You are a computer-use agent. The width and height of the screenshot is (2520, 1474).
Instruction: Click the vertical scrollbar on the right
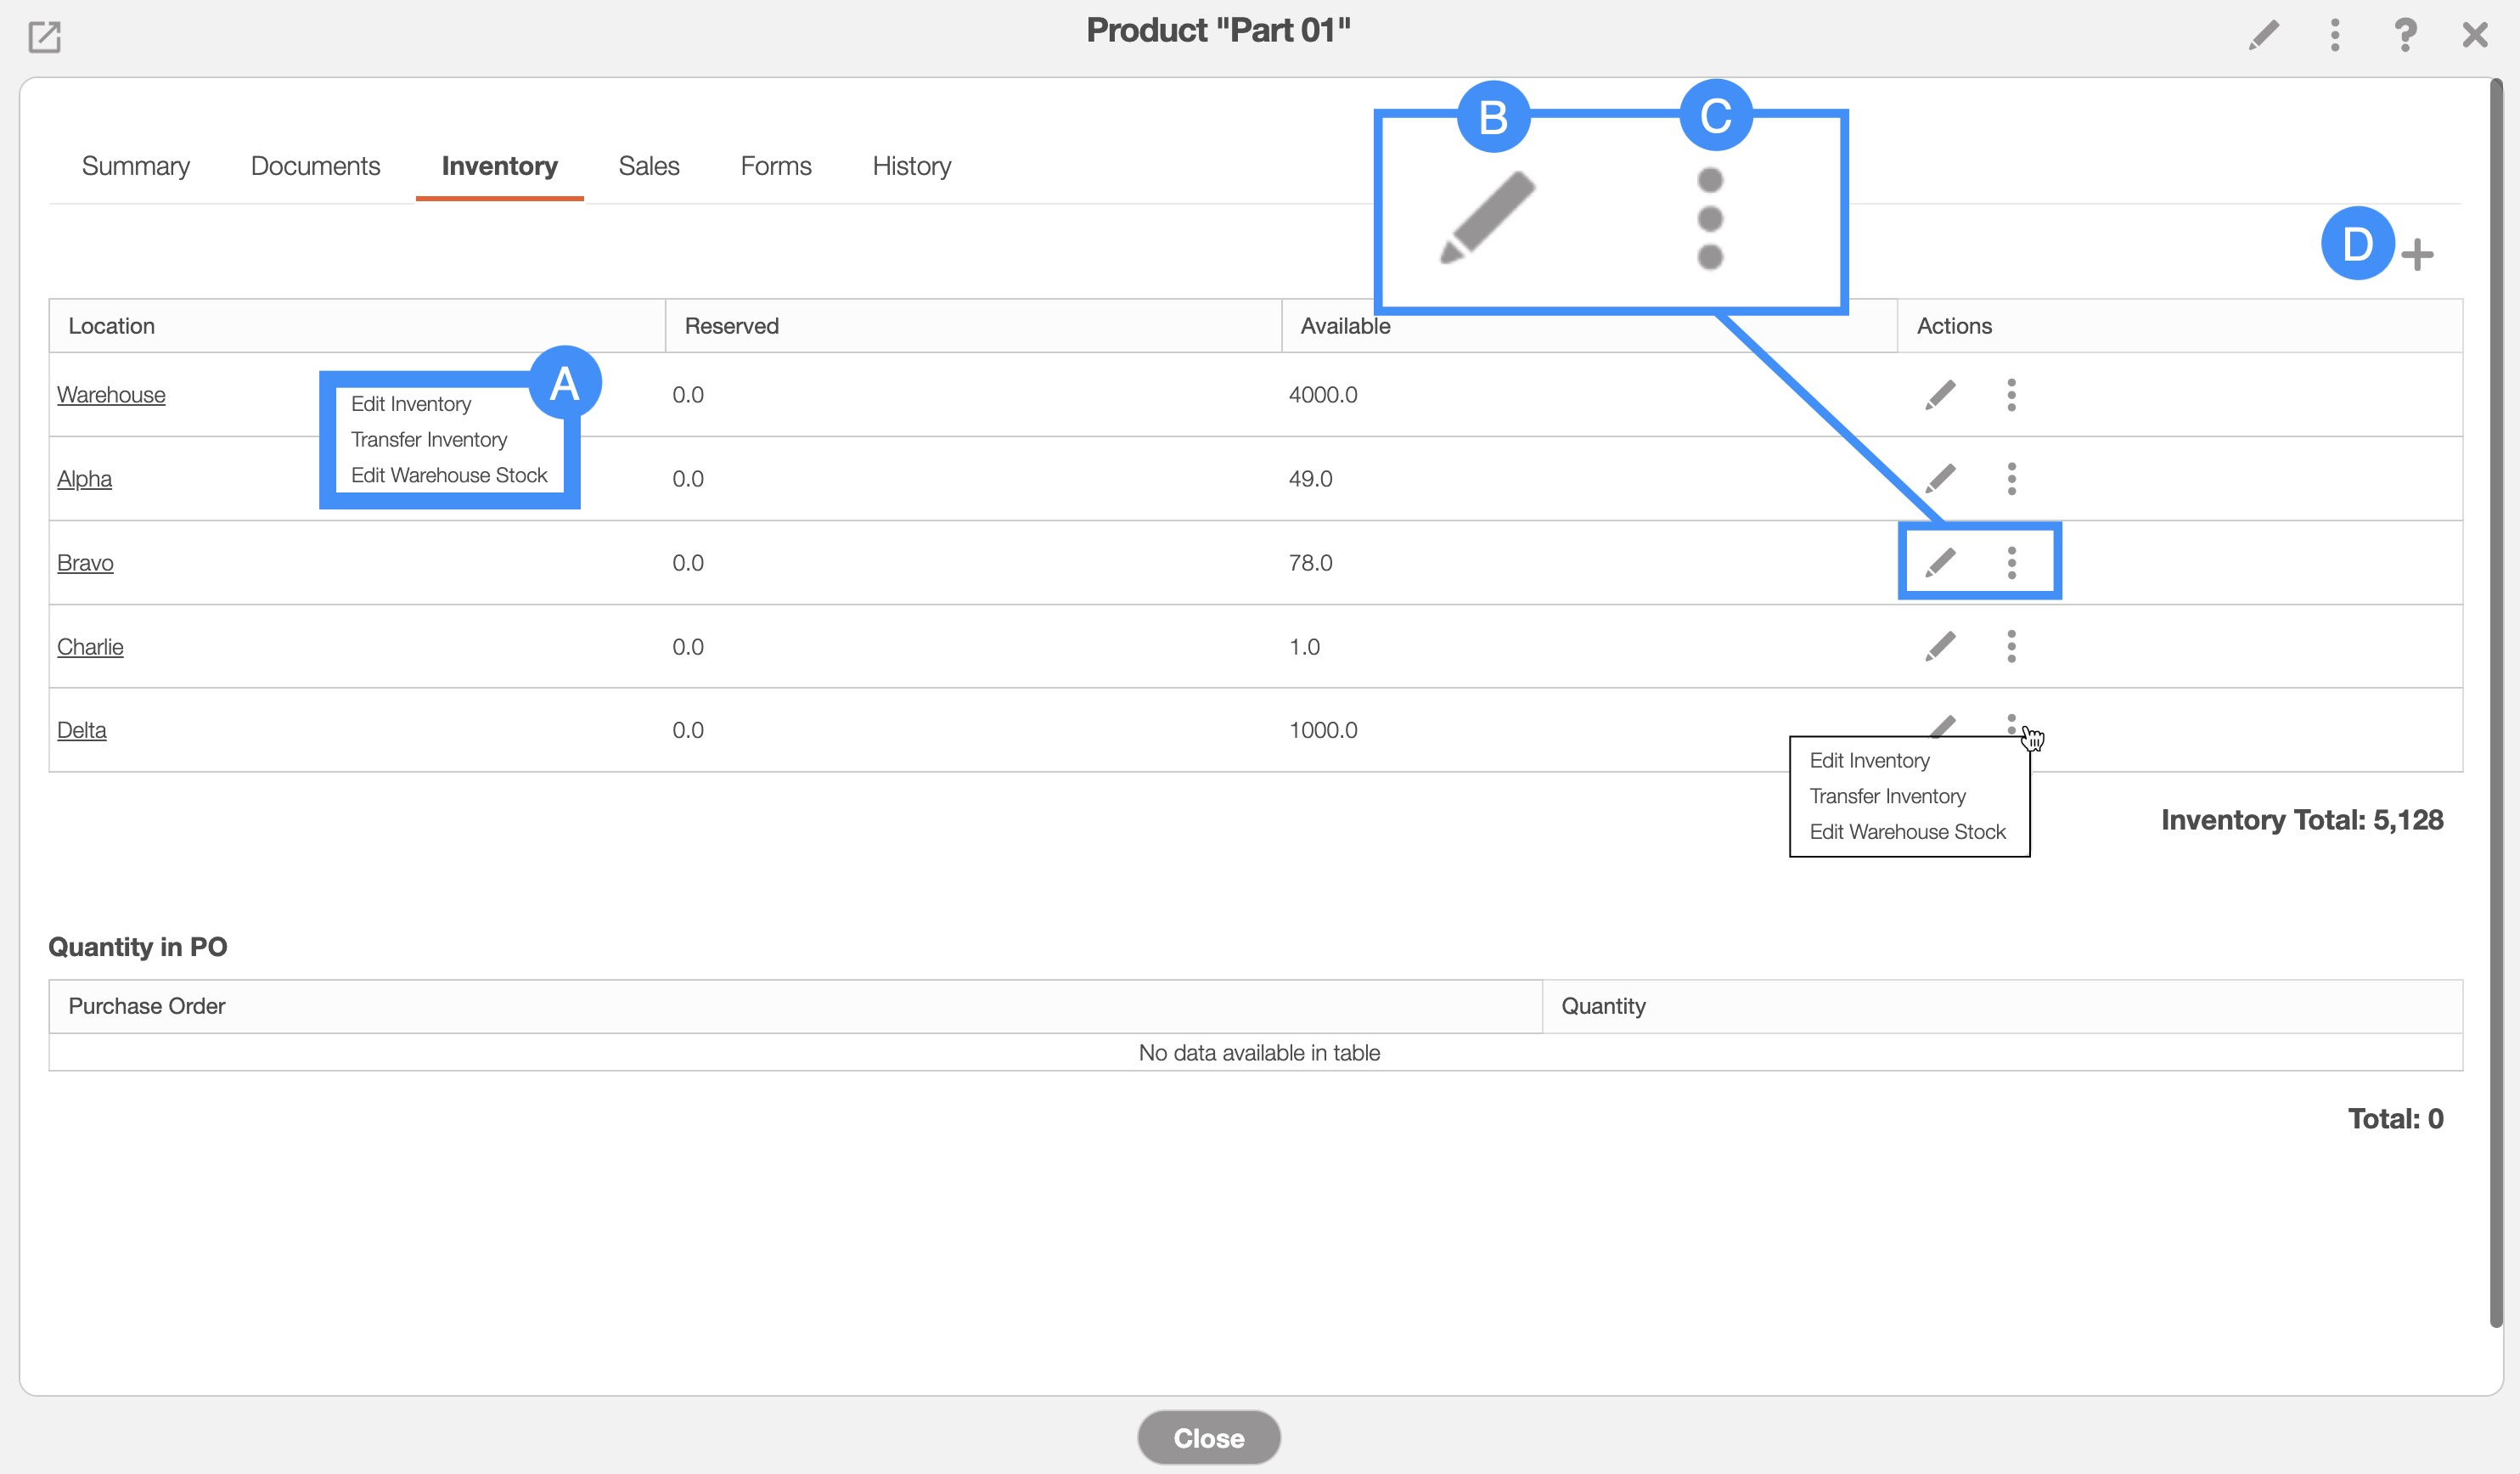click(2496, 700)
